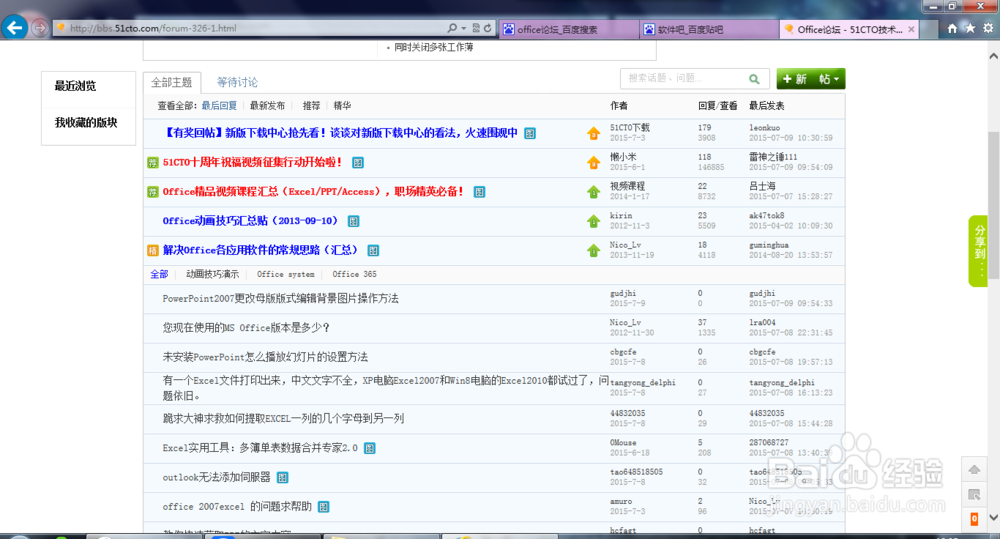Click the orange feedback icon at bottom right

974,519
